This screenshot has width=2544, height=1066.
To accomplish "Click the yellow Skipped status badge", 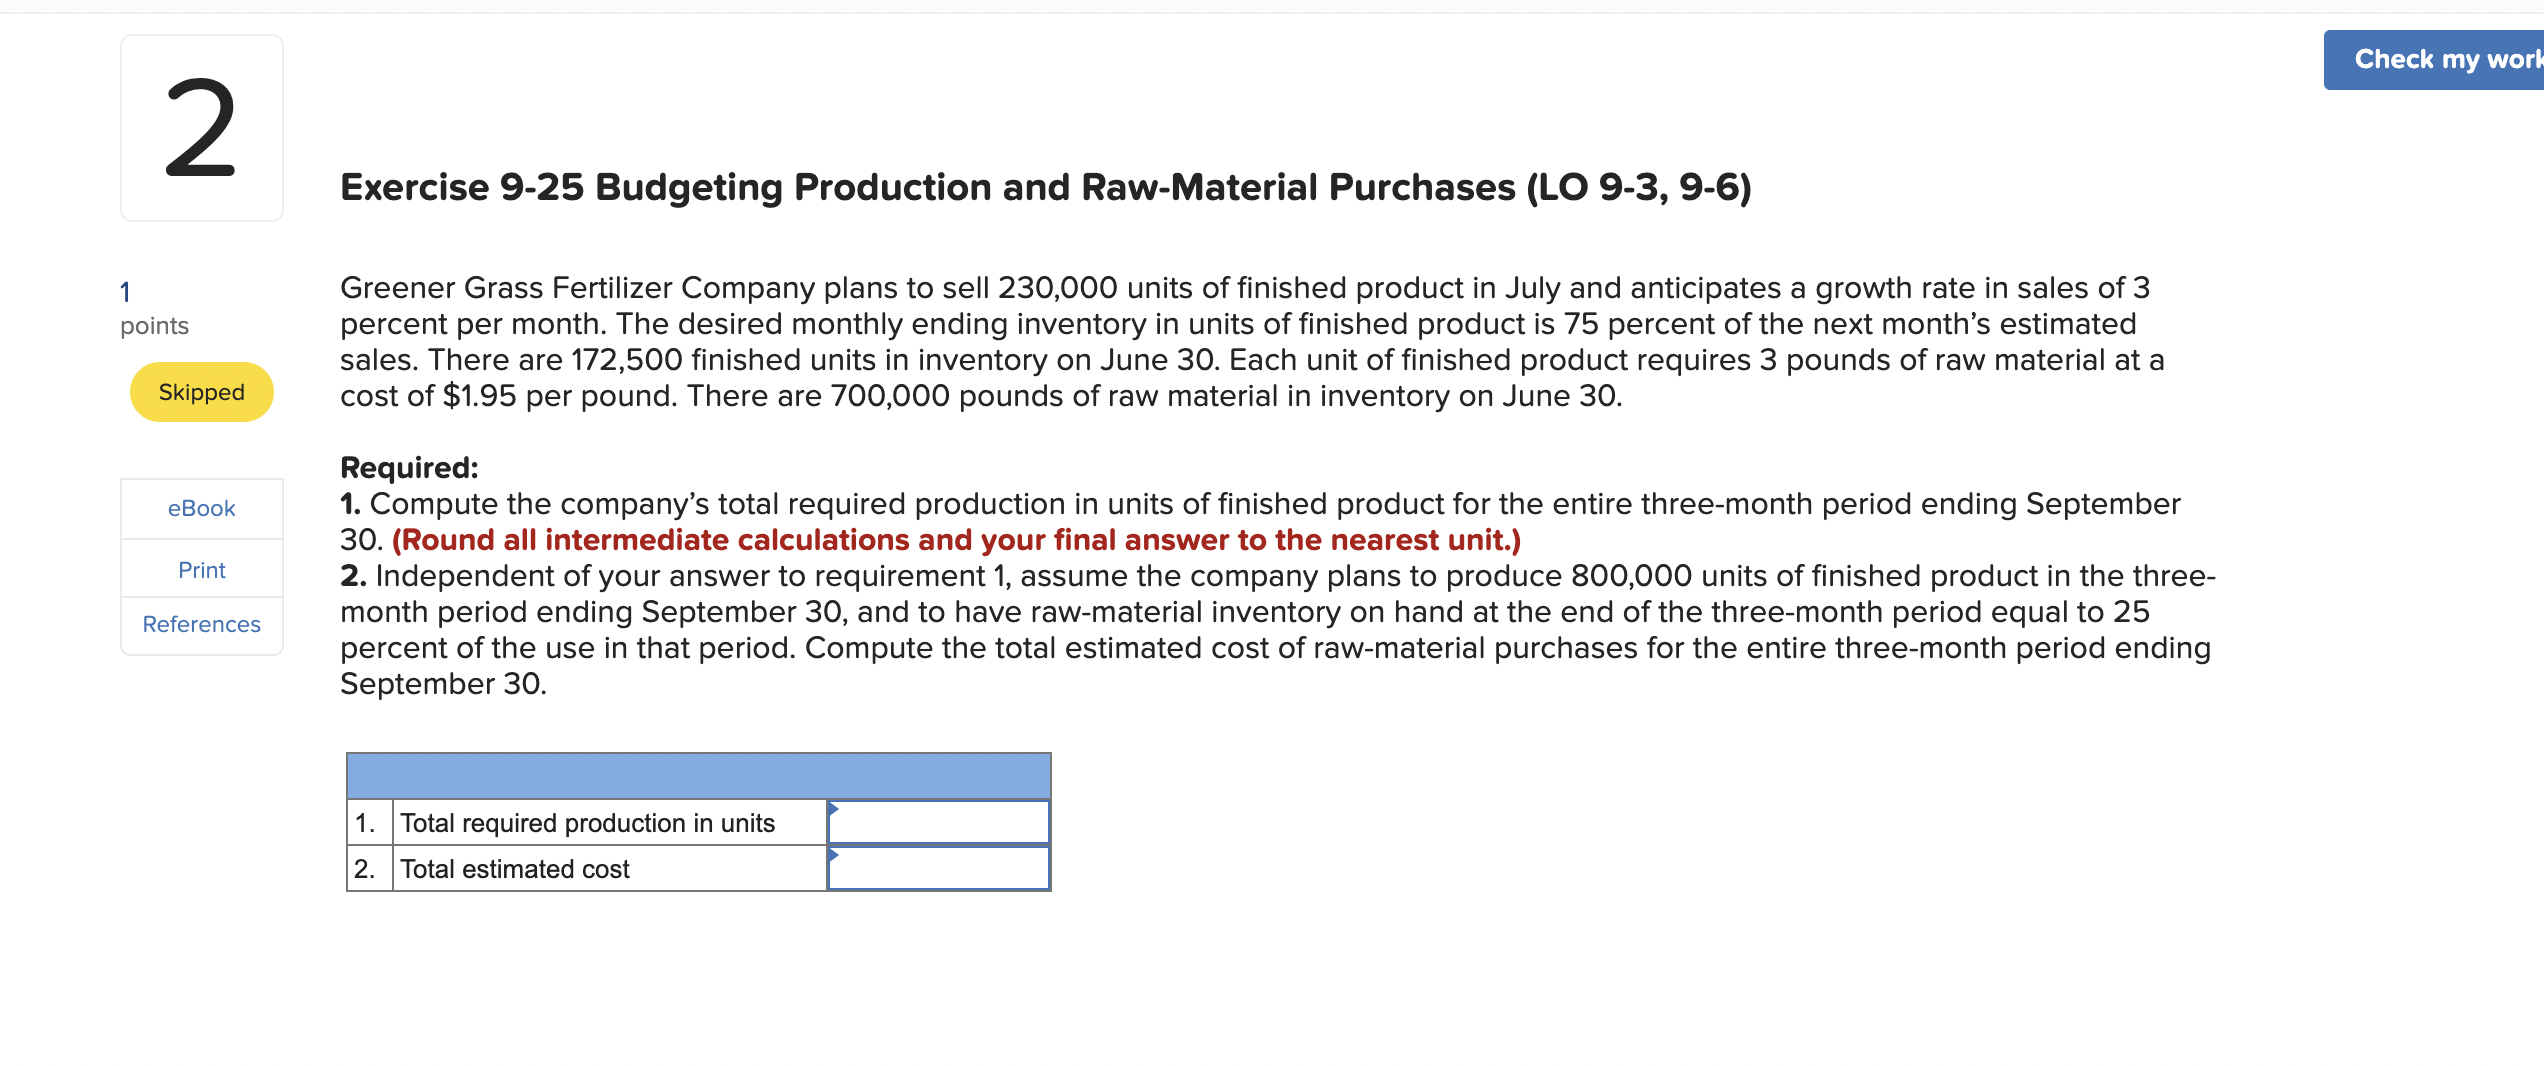I will (x=201, y=392).
